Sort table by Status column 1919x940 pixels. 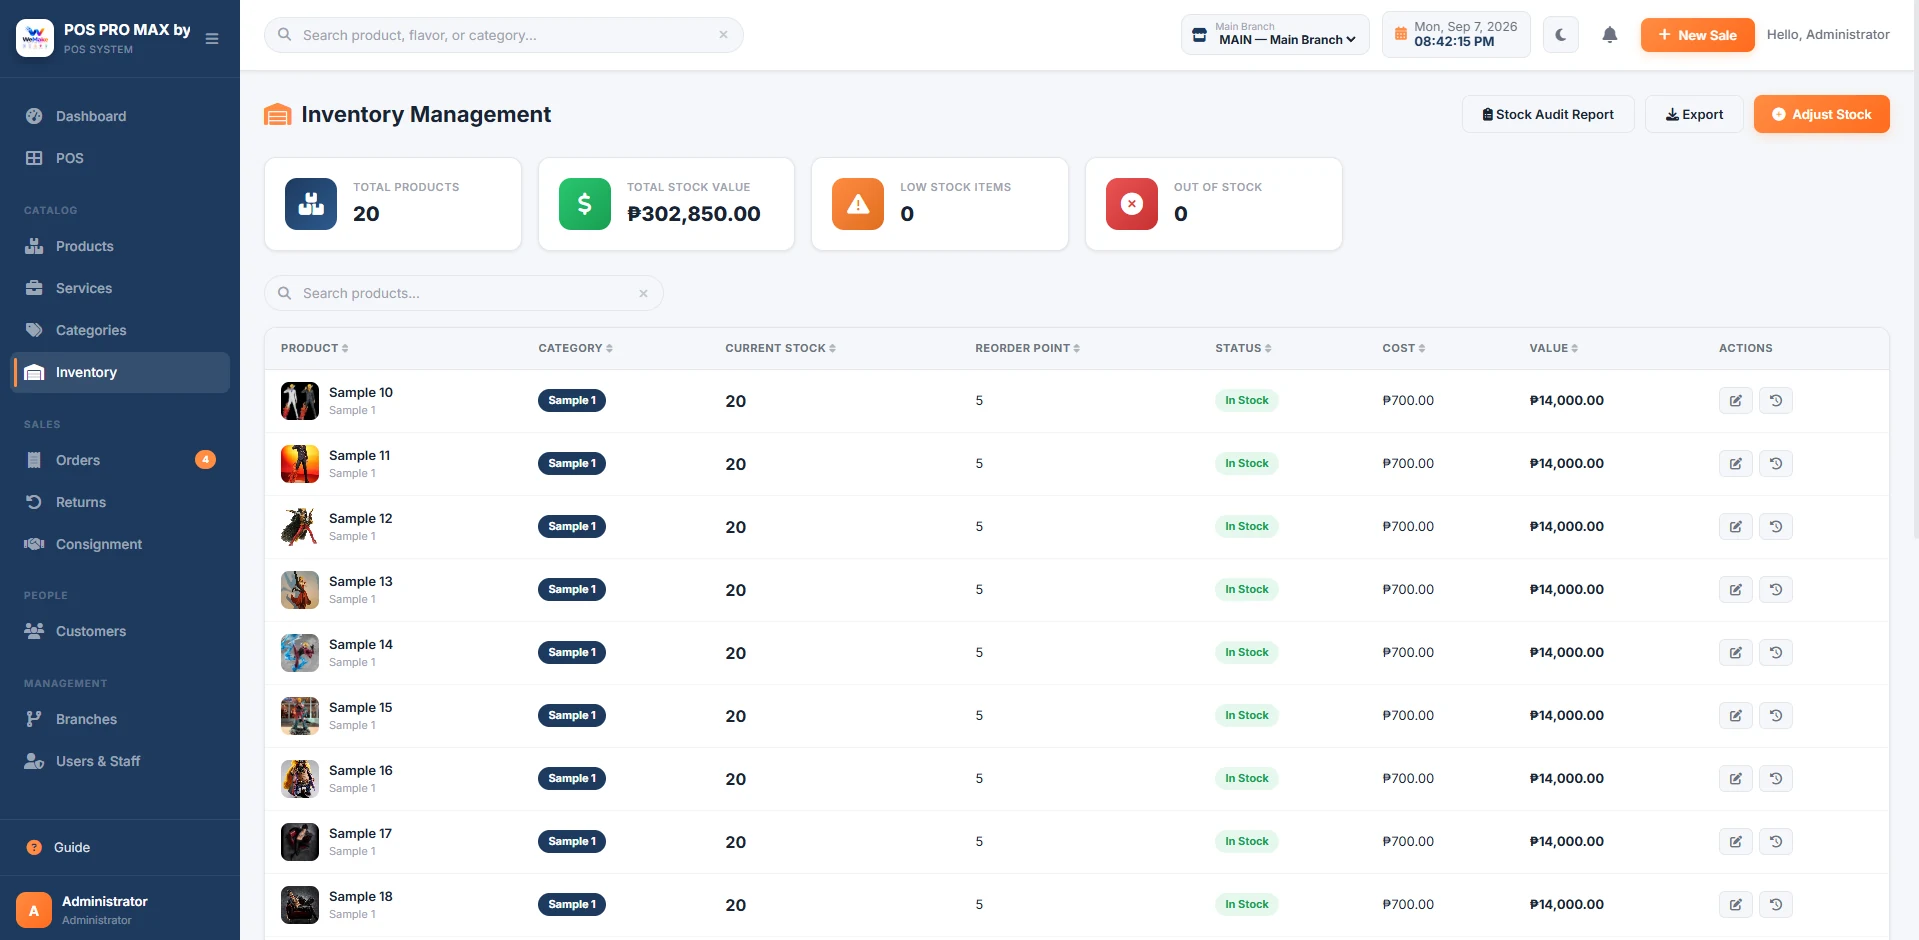click(1244, 348)
